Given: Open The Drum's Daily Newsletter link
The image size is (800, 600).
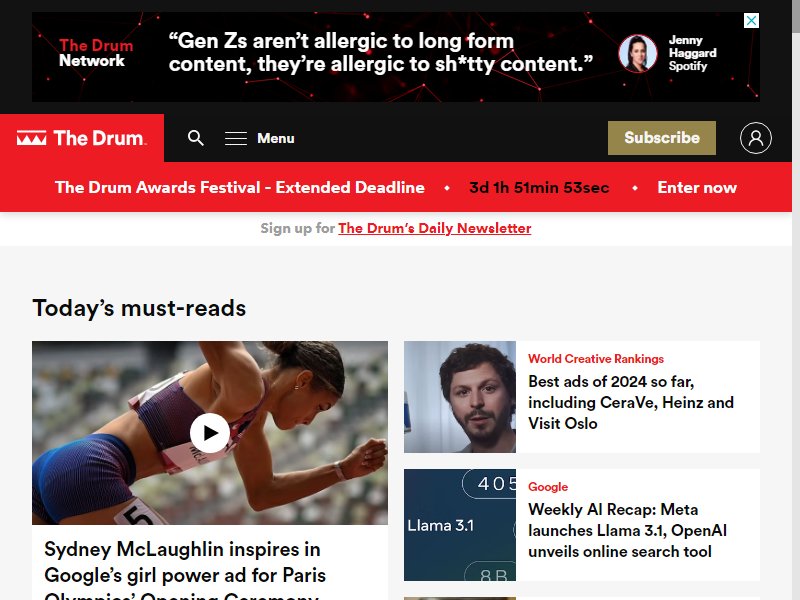Looking at the screenshot, I should [x=434, y=228].
